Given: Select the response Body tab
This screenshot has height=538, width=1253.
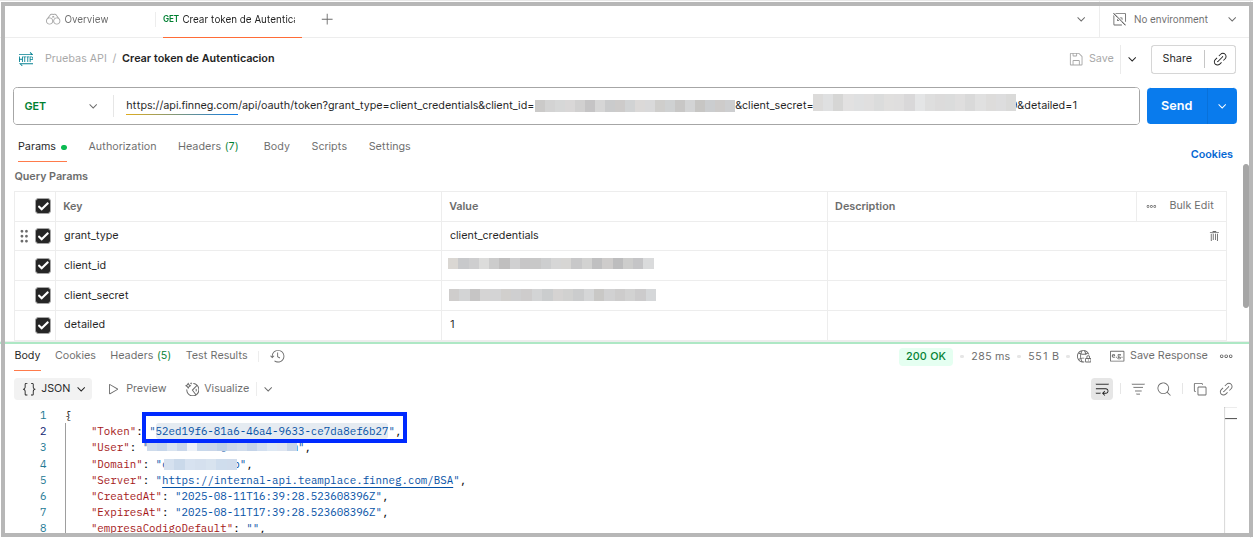Looking at the screenshot, I should 27,356.
